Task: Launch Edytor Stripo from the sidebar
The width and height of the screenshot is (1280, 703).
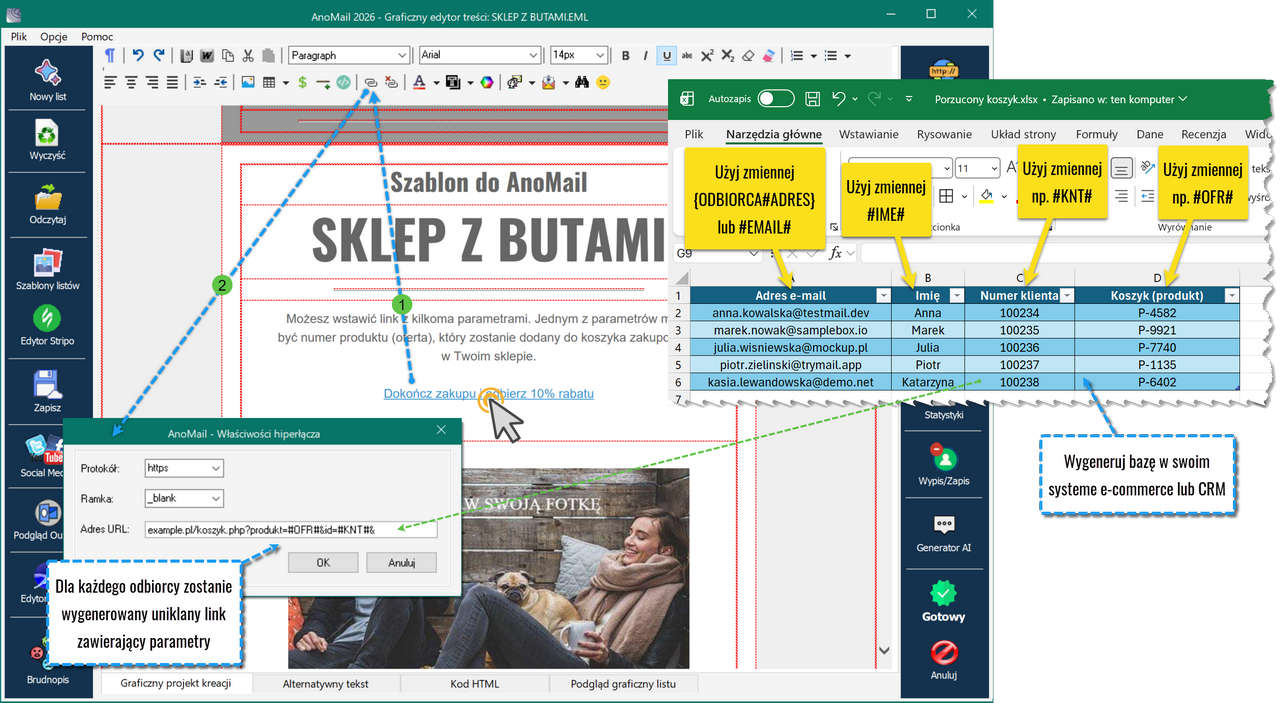Action: pyautogui.click(x=47, y=319)
